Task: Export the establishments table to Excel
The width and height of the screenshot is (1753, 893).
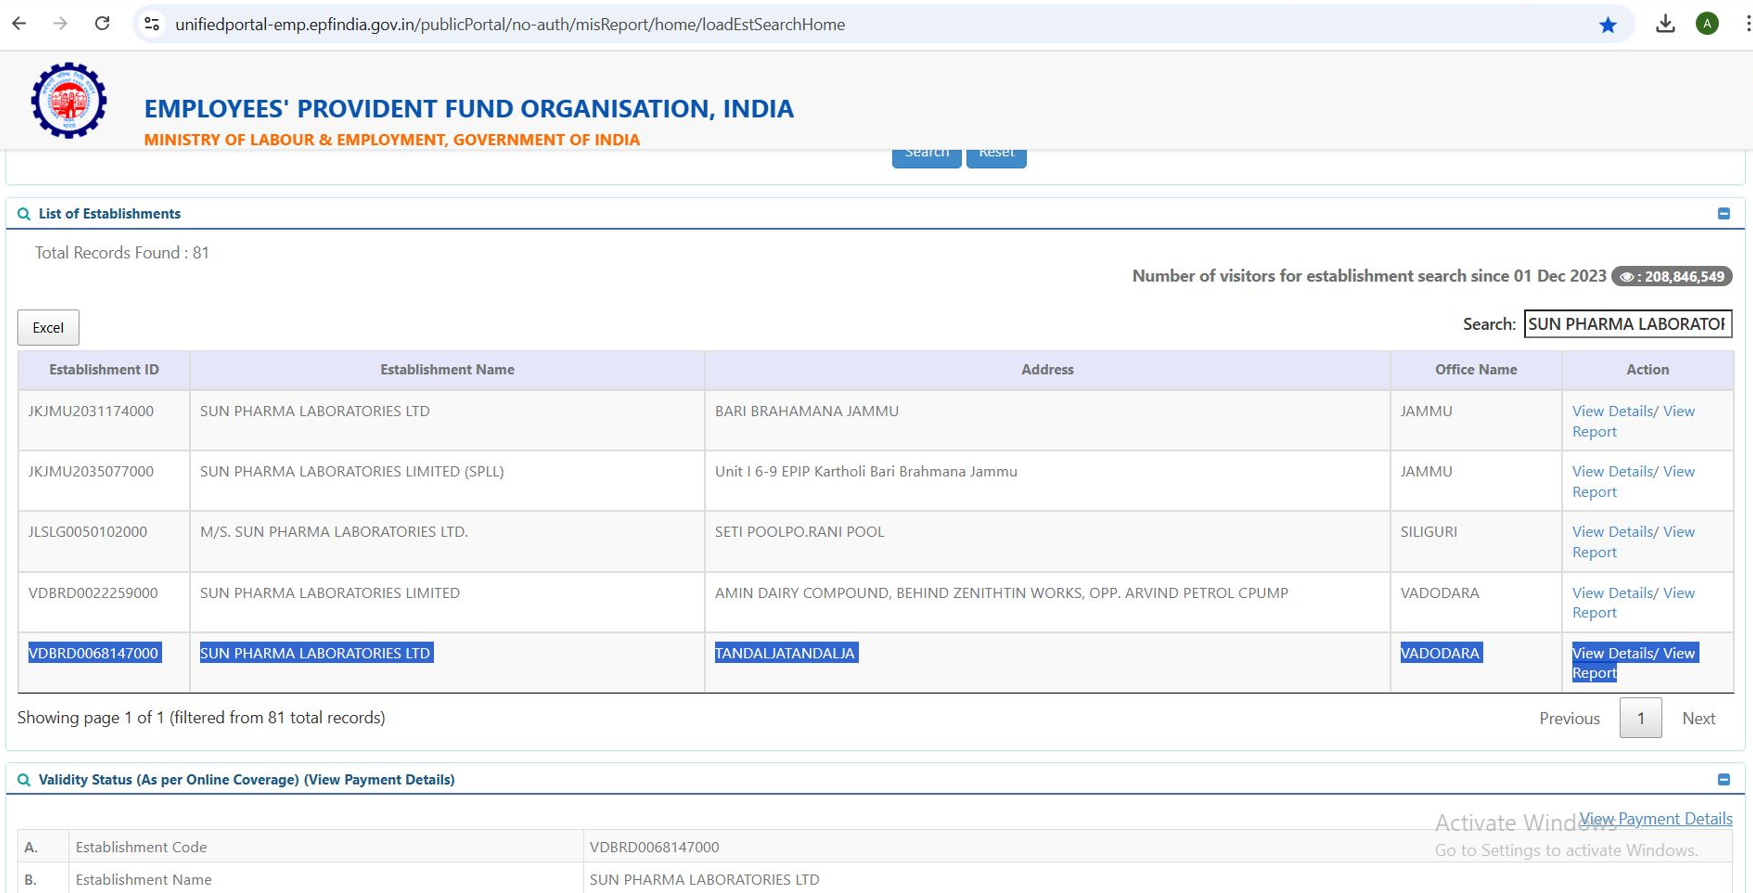Action: [x=48, y=328]
